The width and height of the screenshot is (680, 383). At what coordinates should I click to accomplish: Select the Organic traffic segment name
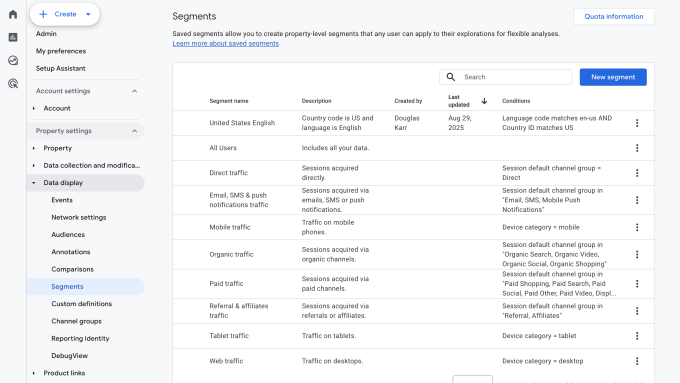pos(231,255)
